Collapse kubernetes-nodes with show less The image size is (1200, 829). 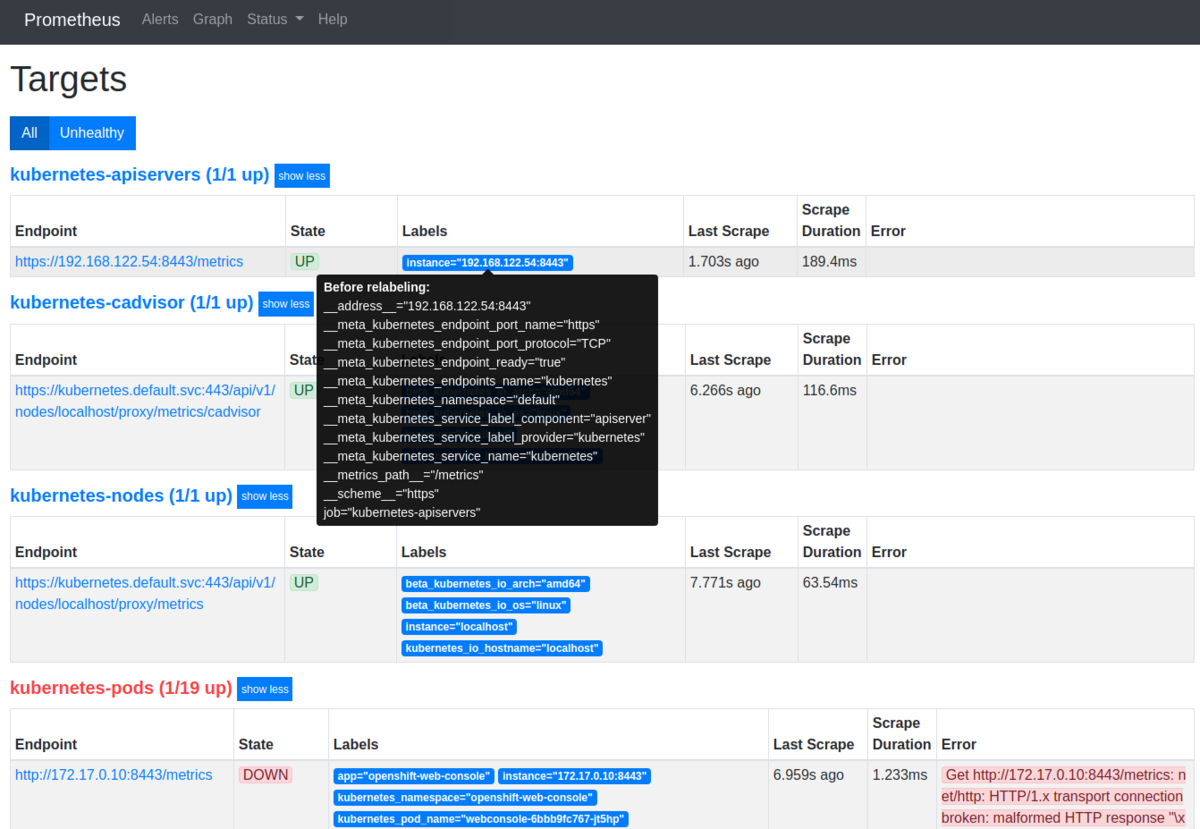pos(265,496)
